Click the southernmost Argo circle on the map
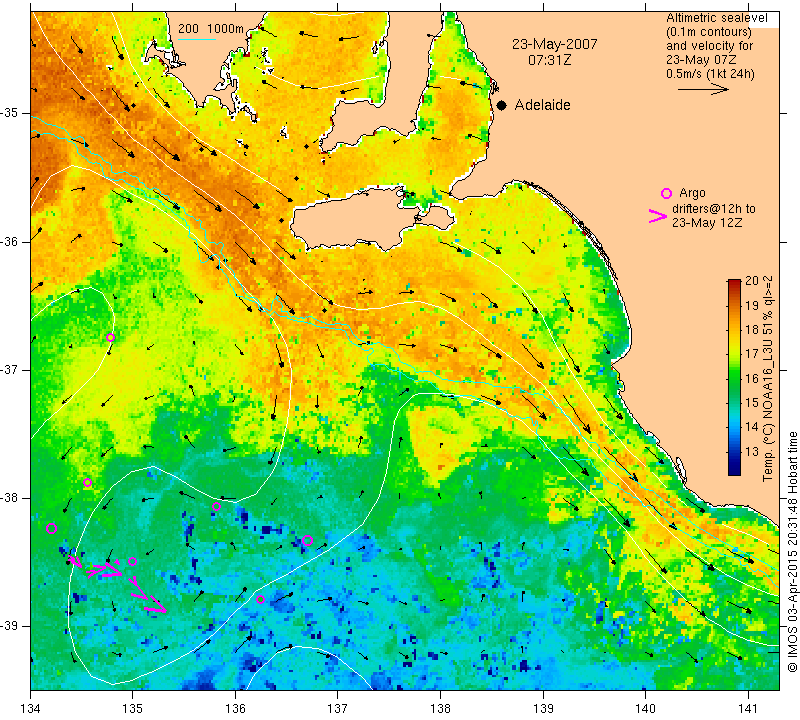 (260, 599)
